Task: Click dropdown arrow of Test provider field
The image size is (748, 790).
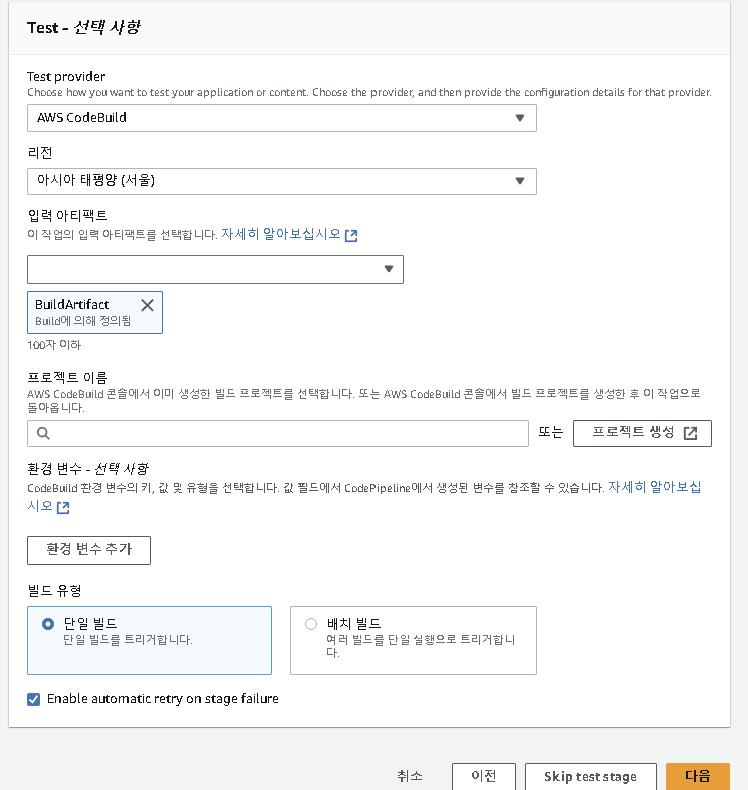Action: pos(520,118)
